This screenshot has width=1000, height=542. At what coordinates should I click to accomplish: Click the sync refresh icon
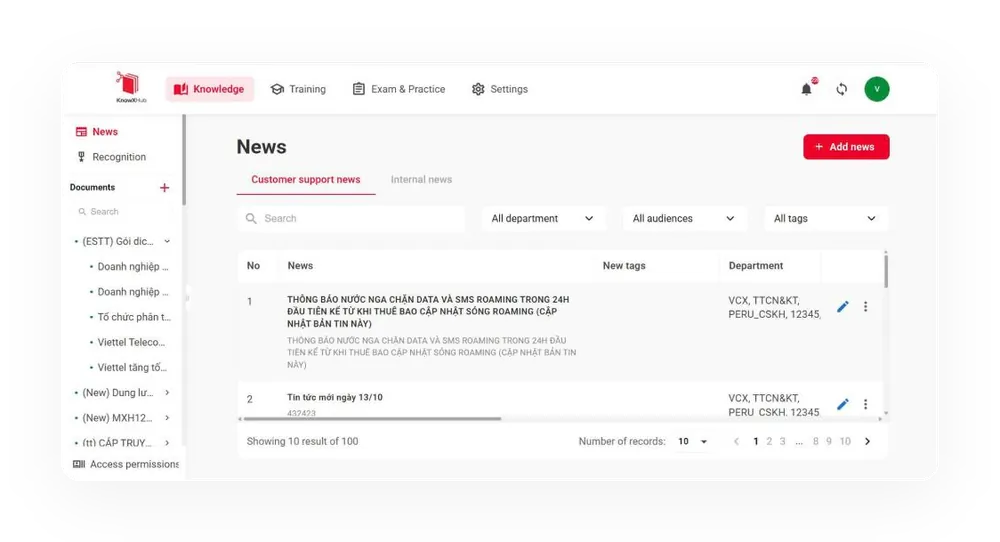pyautogui.click(x=842, y=89)
